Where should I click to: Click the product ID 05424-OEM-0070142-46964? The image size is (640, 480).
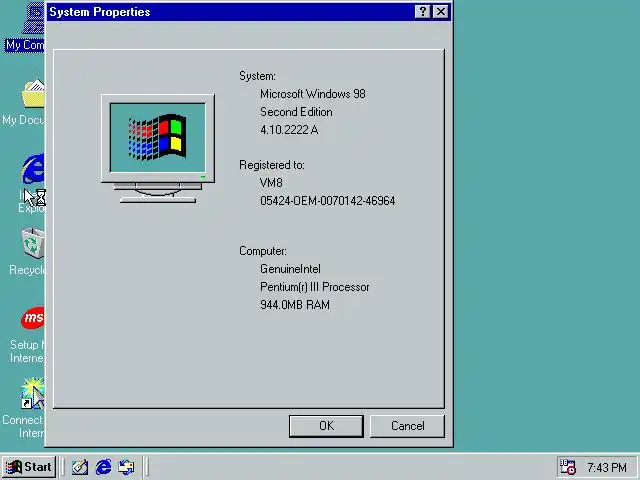327,201
